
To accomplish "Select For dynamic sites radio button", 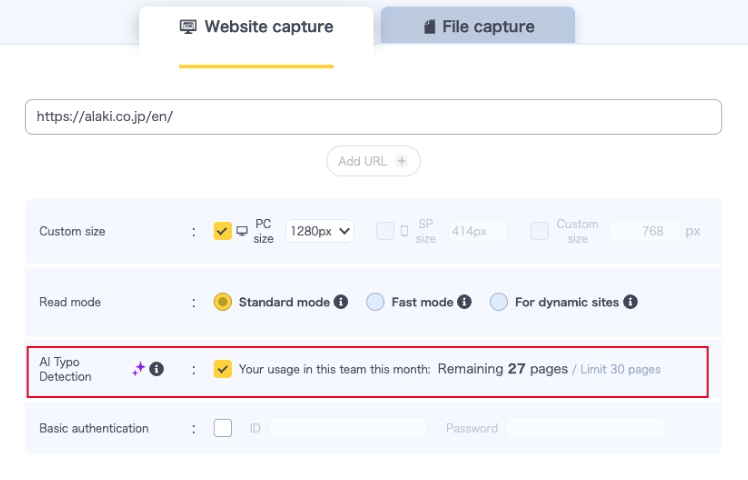I will [x=499, y=302].
